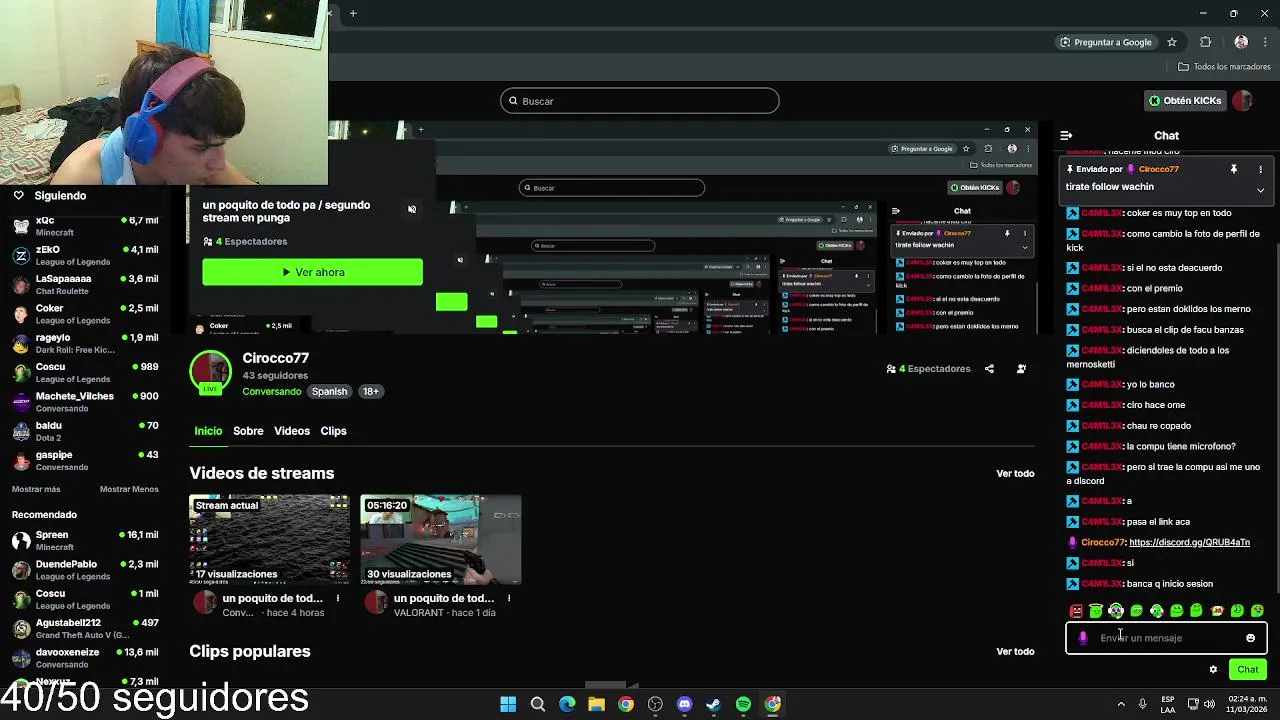Click the green Chat send button
Viewport: 1280px width, 720px height.
click(1247, 670)
